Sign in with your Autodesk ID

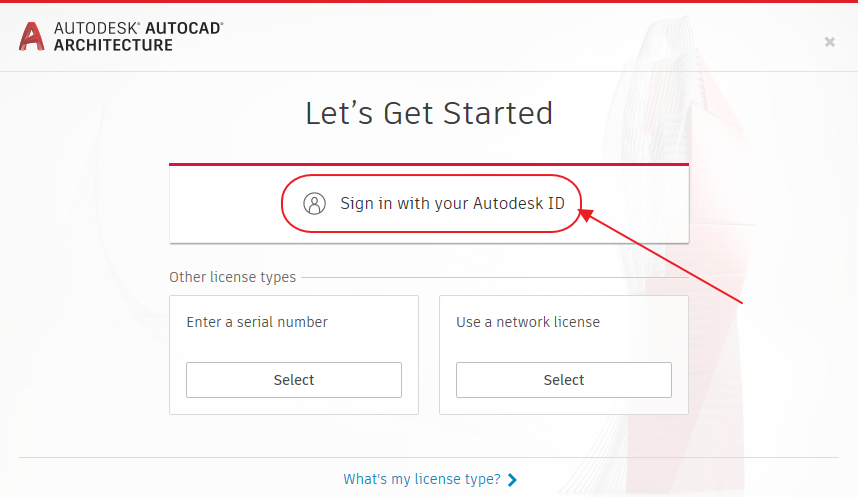pyautogui.click(x=452, y=204)
